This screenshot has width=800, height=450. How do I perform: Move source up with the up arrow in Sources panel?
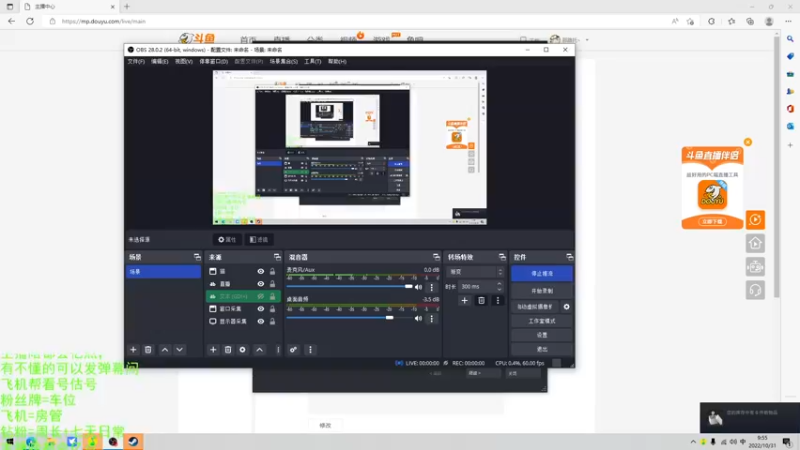click(x=260, y=349)
